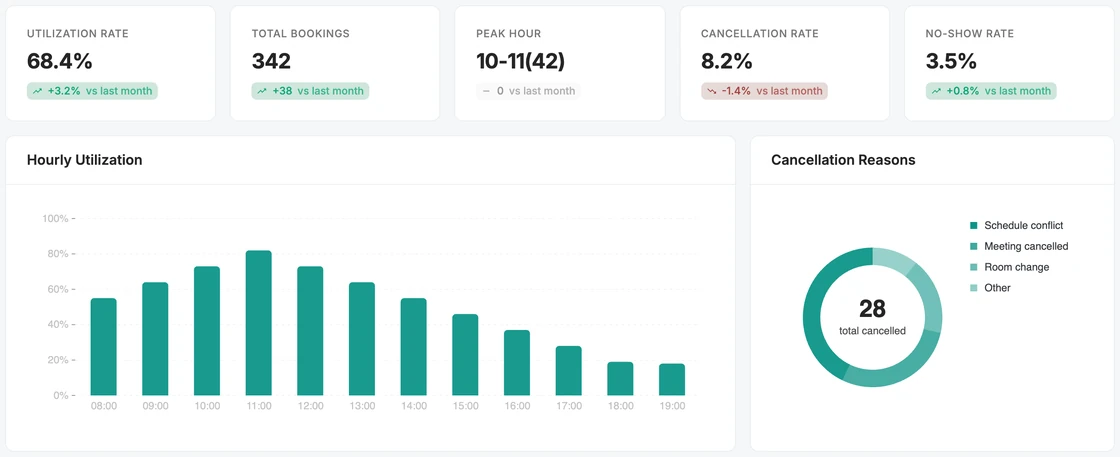Click the '0%' y-axis label
1120x457 pixels.
click(59, 396)
